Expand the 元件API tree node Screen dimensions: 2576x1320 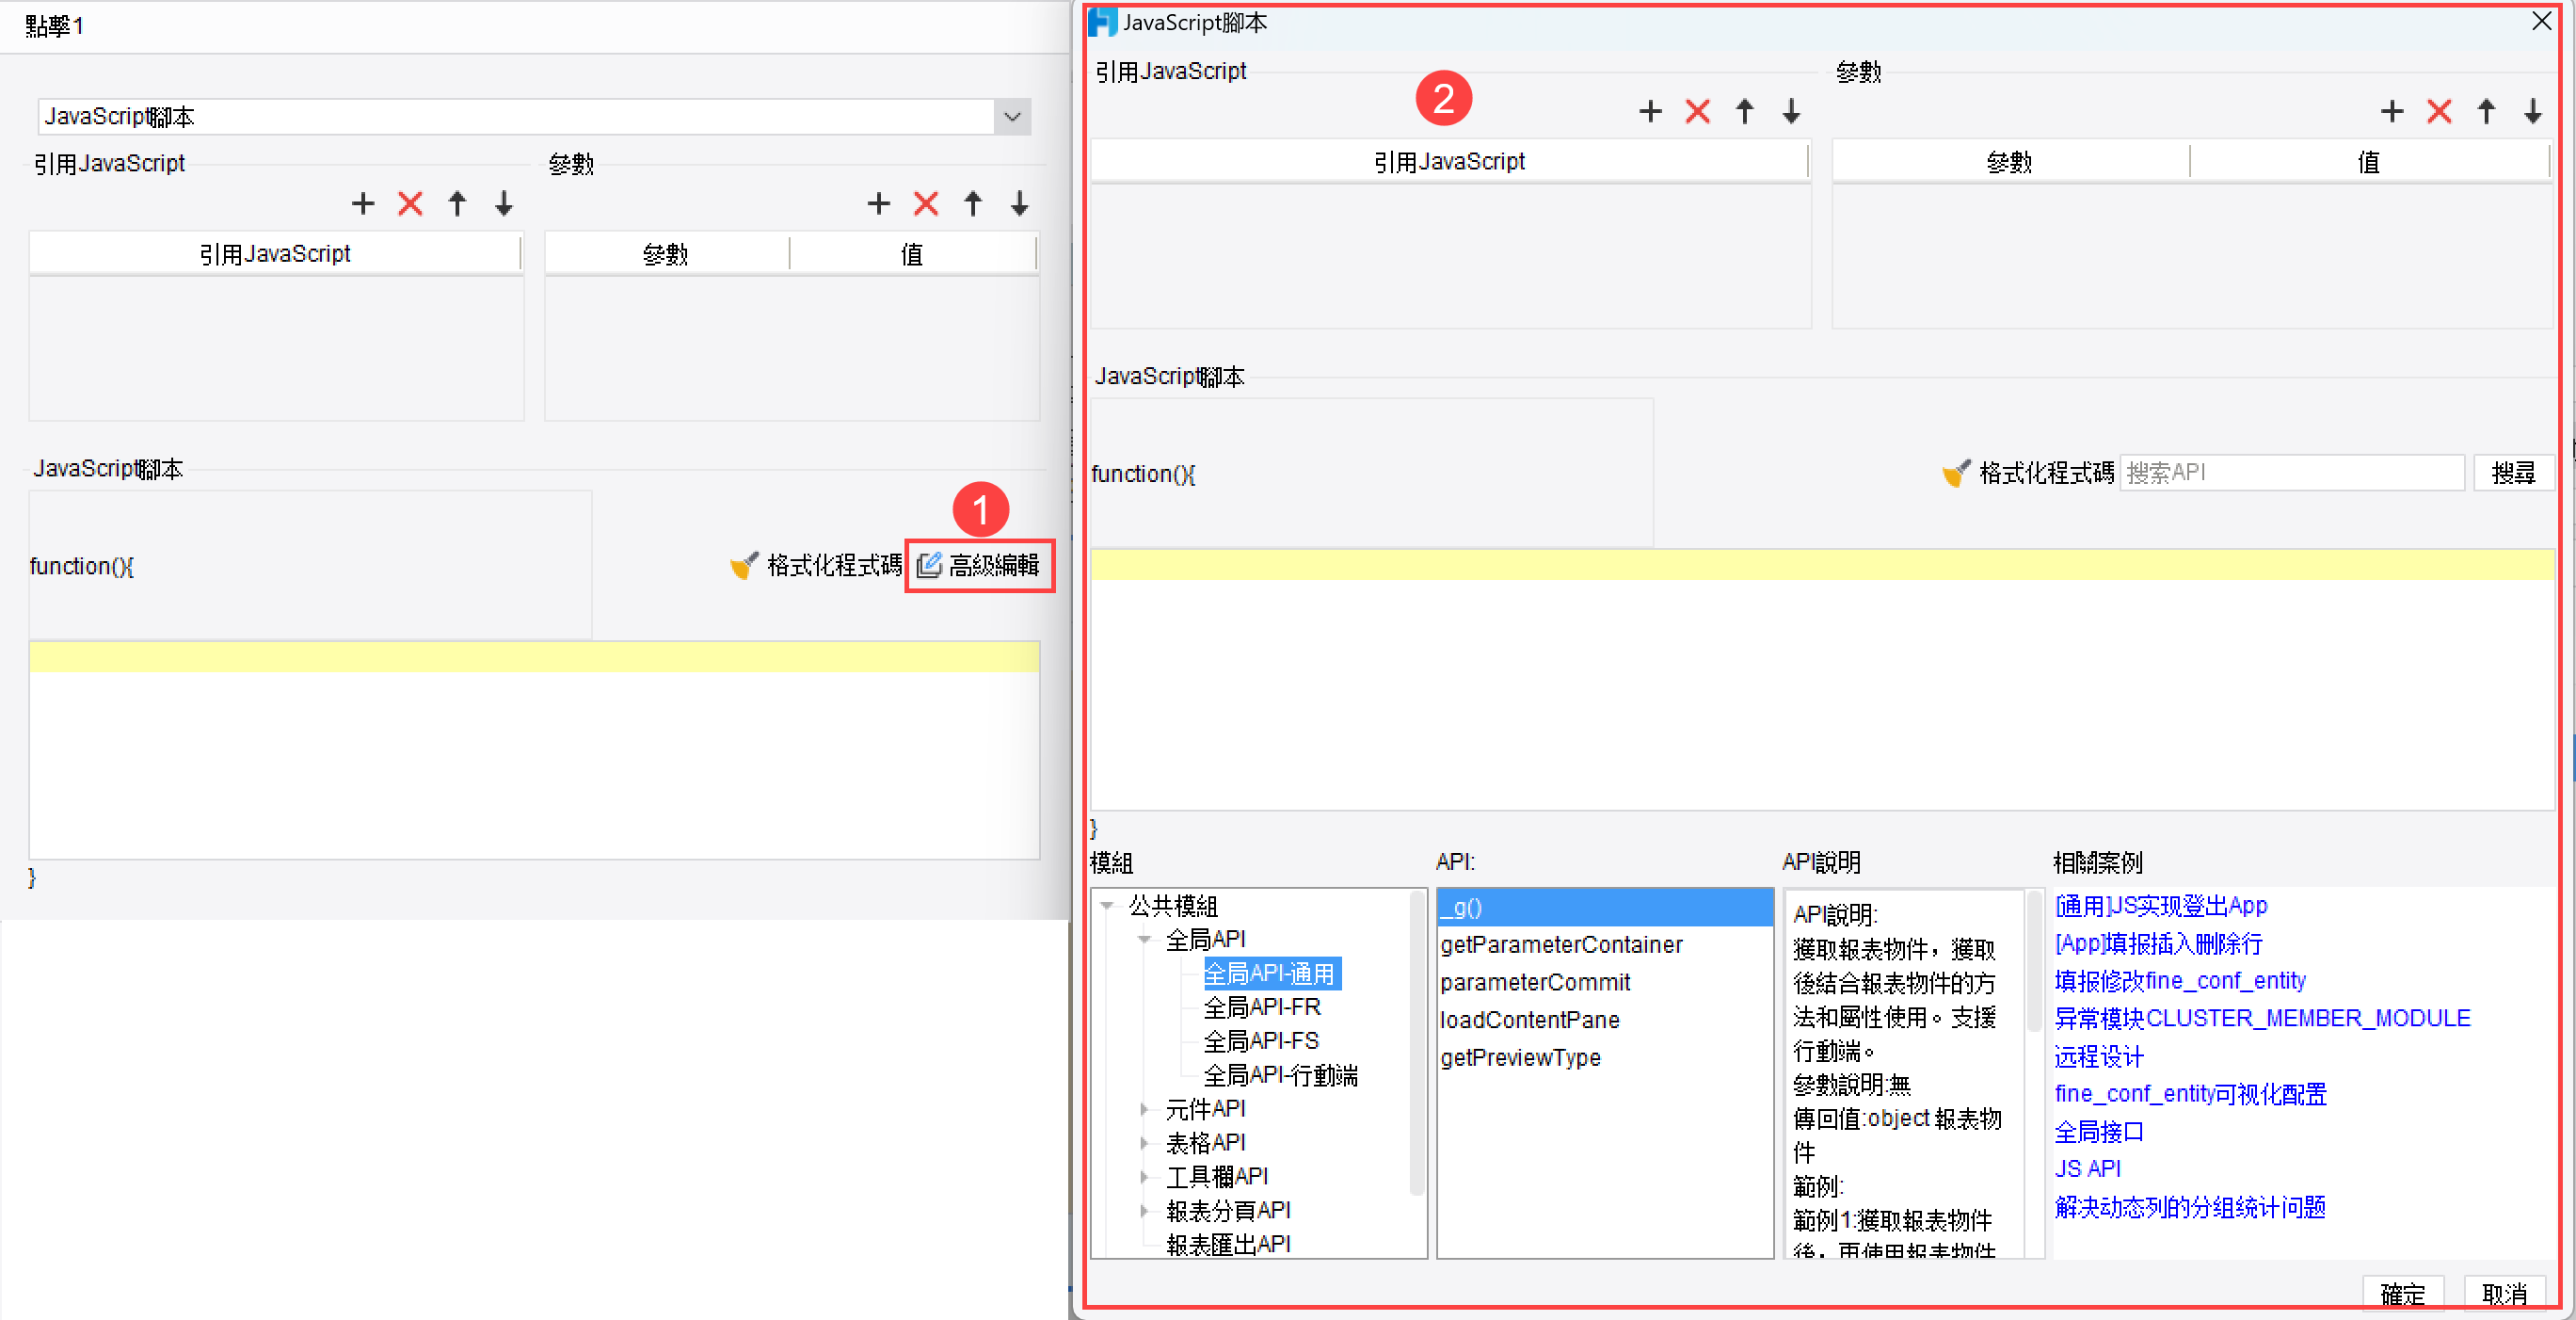tap(1146, 1108)
